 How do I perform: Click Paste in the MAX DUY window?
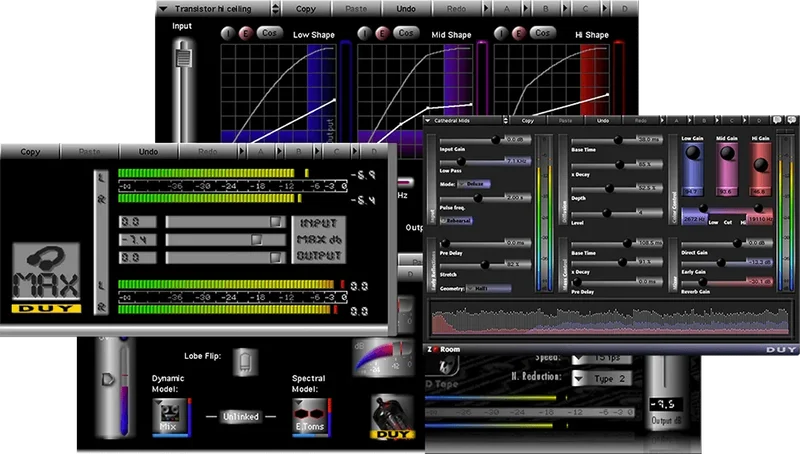tap(90, 152)
